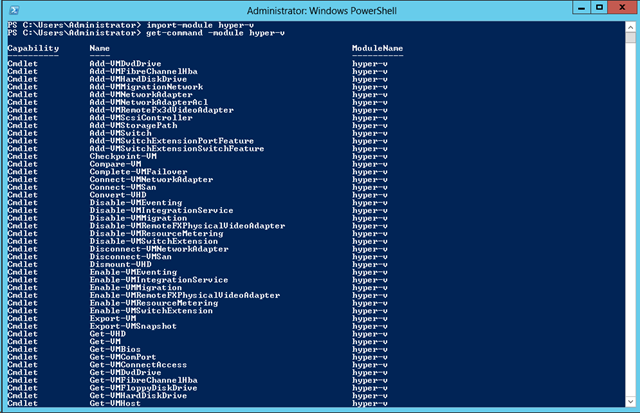The image size is (640, 413).
Task: Select the Get-VMHost entry
Action: 115,404
